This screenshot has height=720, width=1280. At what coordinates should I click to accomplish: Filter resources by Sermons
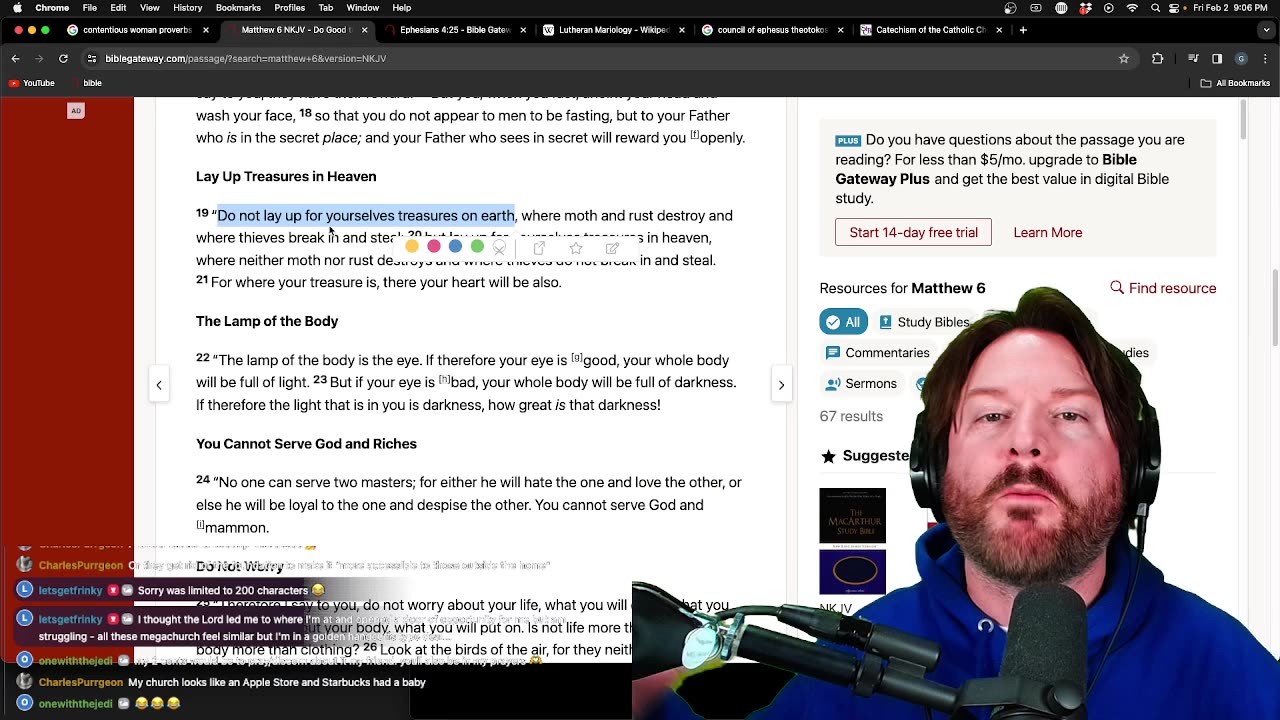[x=861, y=384]
